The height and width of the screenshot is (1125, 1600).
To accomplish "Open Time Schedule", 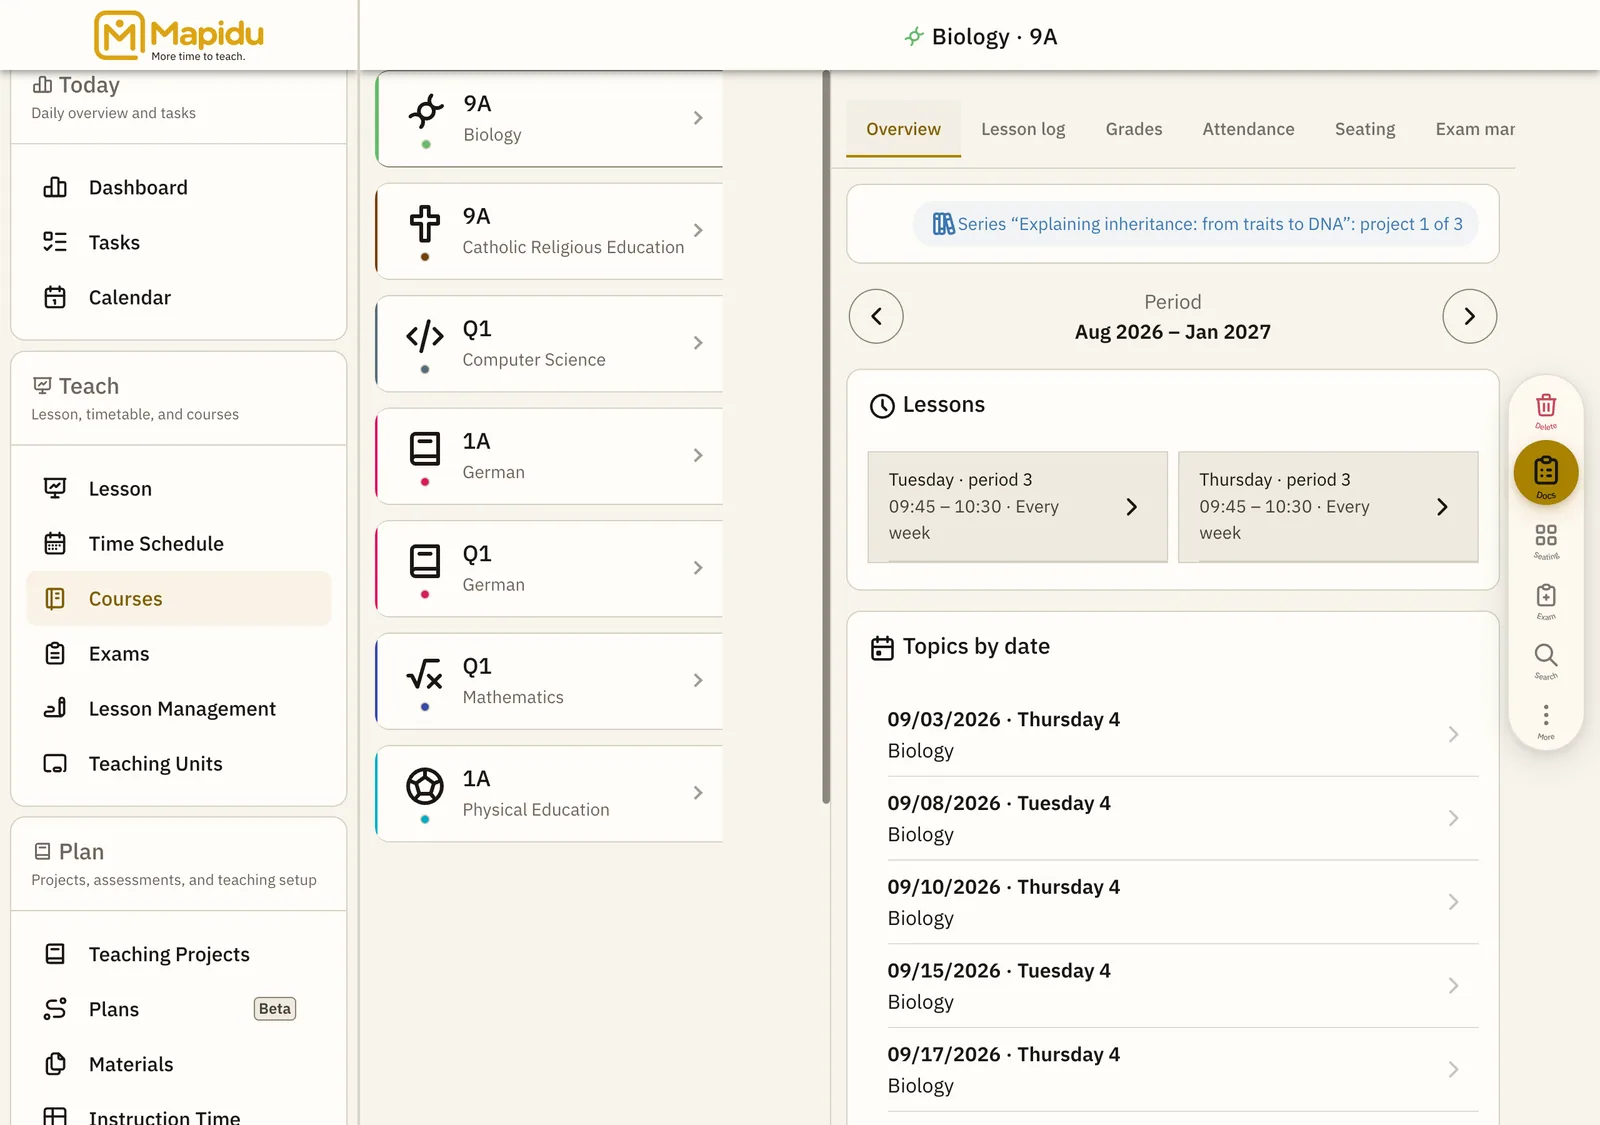I will (179, 544).
